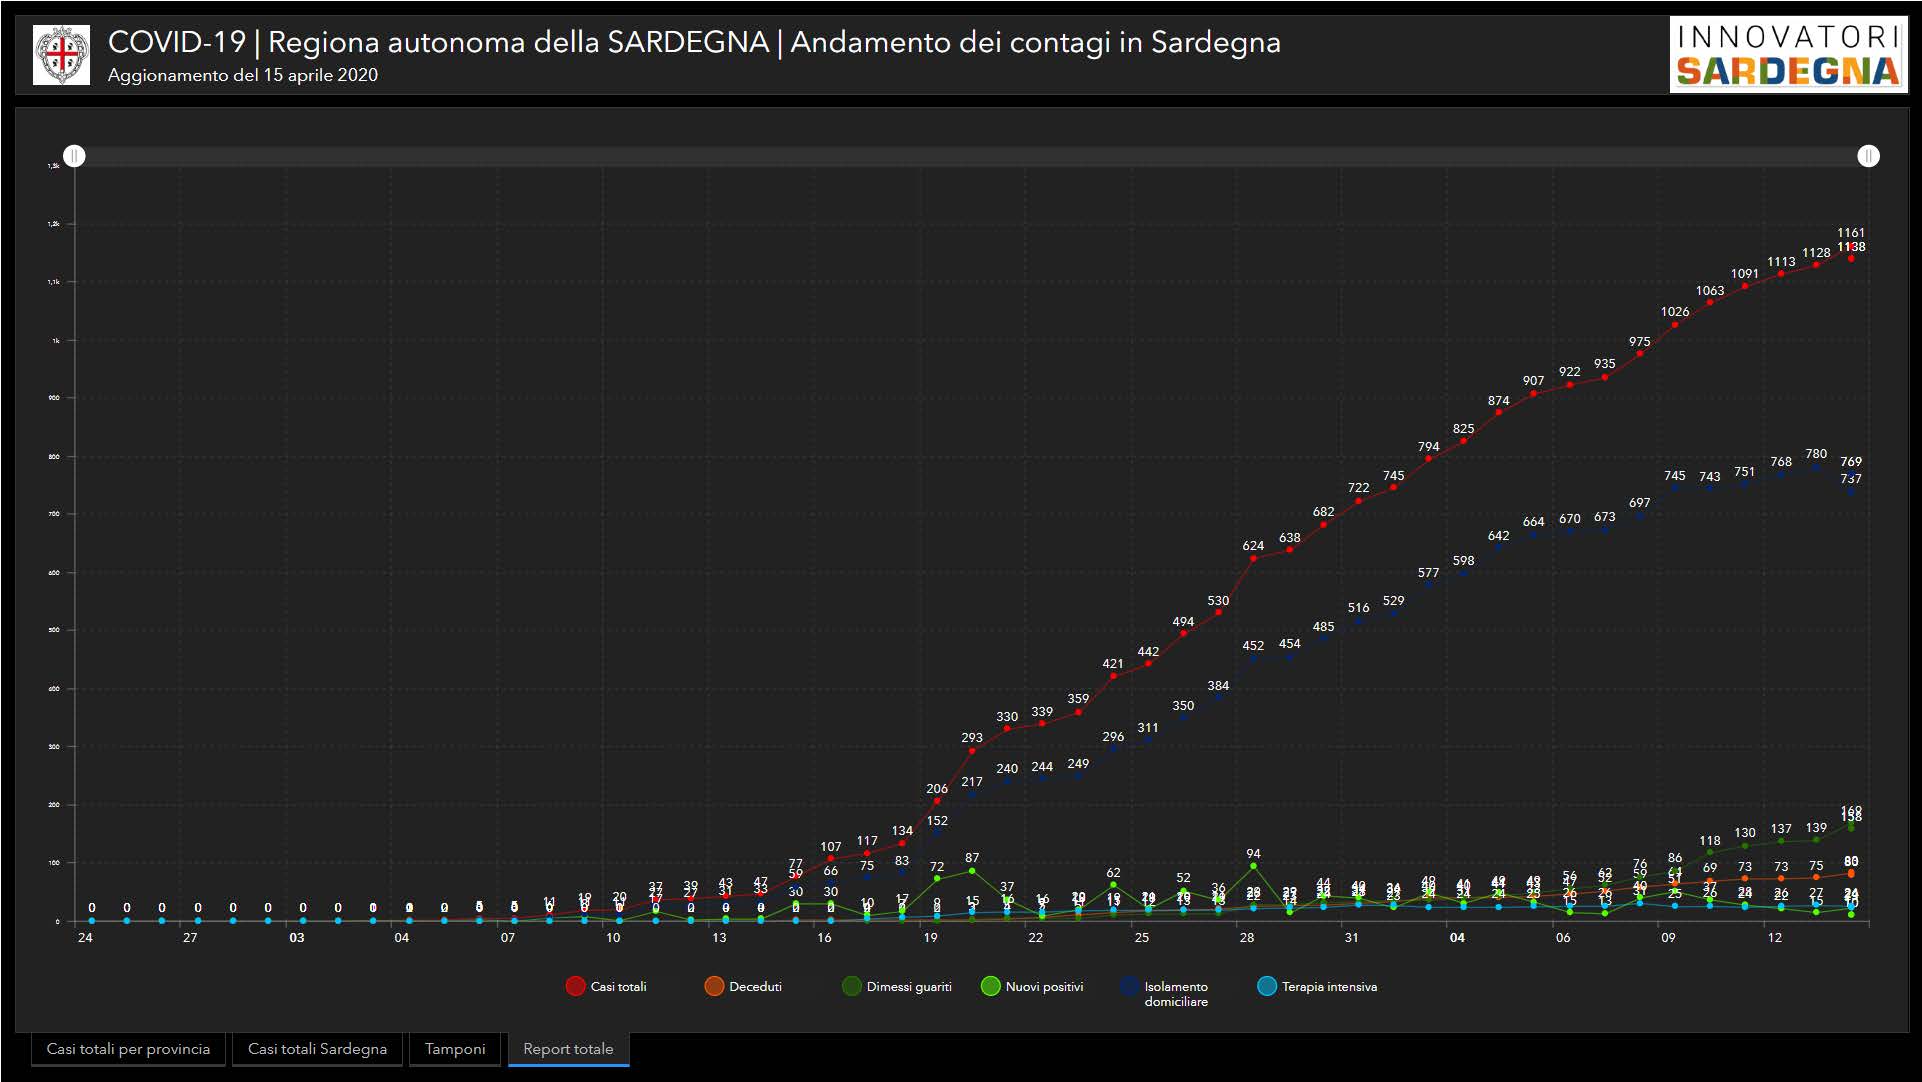Viewport: 1922px width, 1082px height.
Task: Switch to Casi totali Sardegna tab
Action: click(317, 1049)
